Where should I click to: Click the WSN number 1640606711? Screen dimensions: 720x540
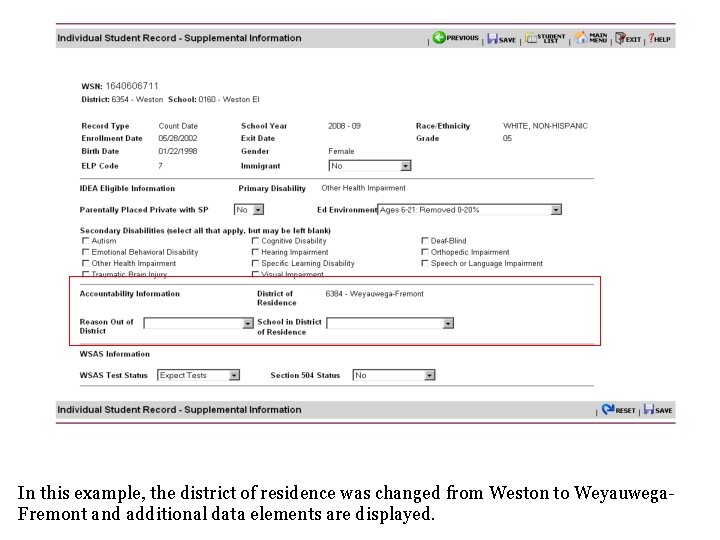pos(132,86)
